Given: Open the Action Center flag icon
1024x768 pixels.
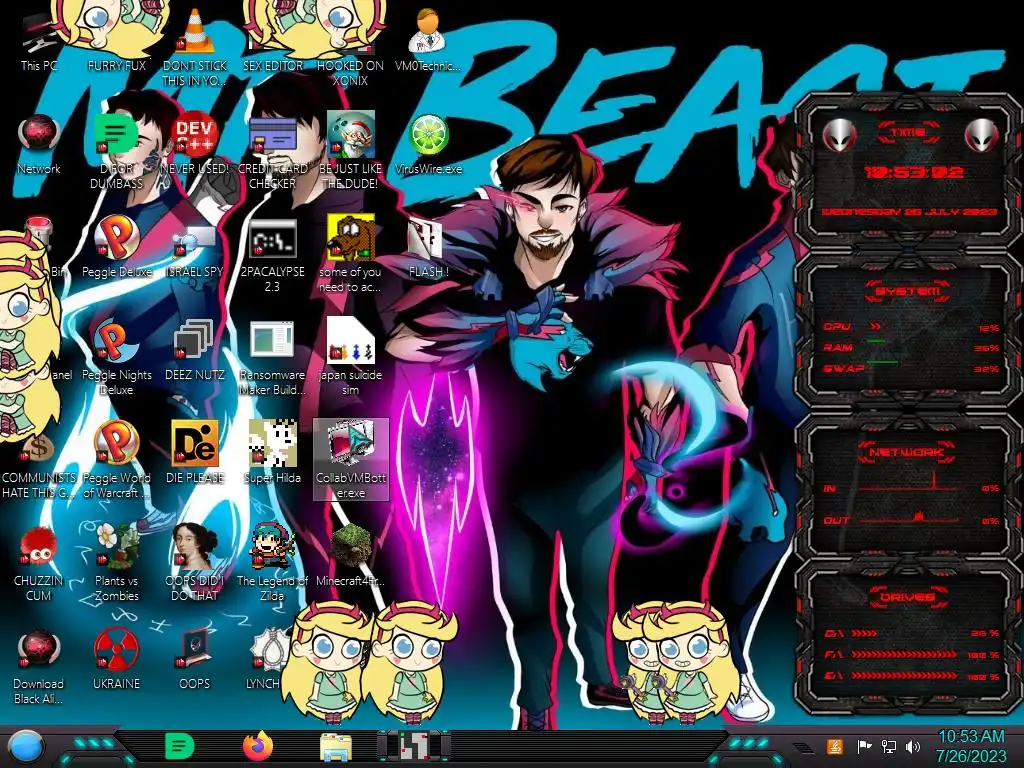Looking at the screenshot, I should (x=864, y=746).
